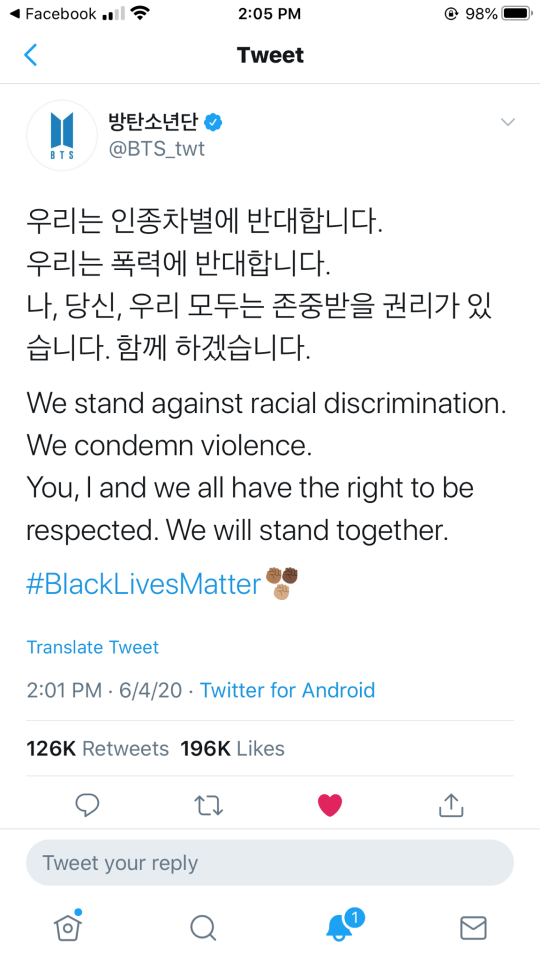The height and width of the screenshot is (960, 540).
Task: Open the Messages envelope tab
Action: pyautogui.click(x=473, y=928)
